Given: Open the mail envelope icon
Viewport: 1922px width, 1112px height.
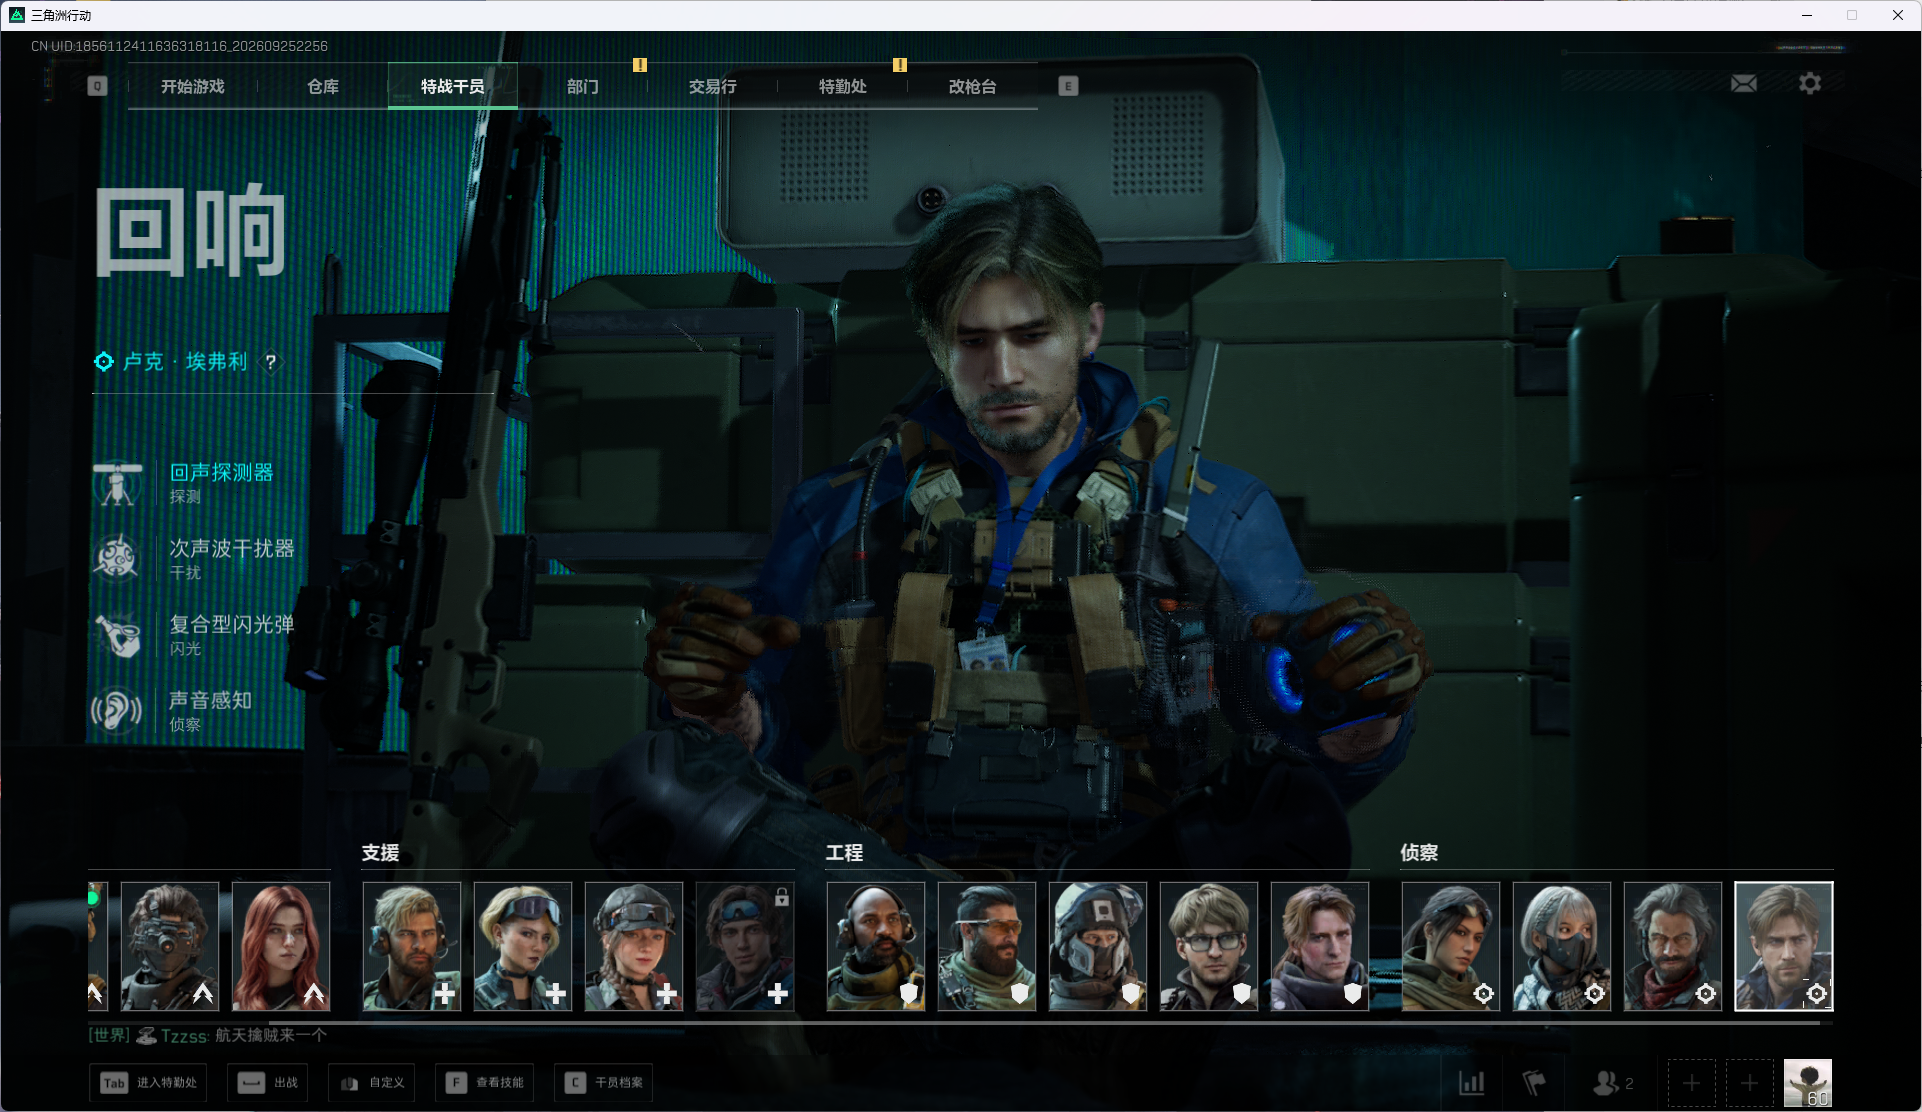Looking at the screenshot, I should (1743, 84).
